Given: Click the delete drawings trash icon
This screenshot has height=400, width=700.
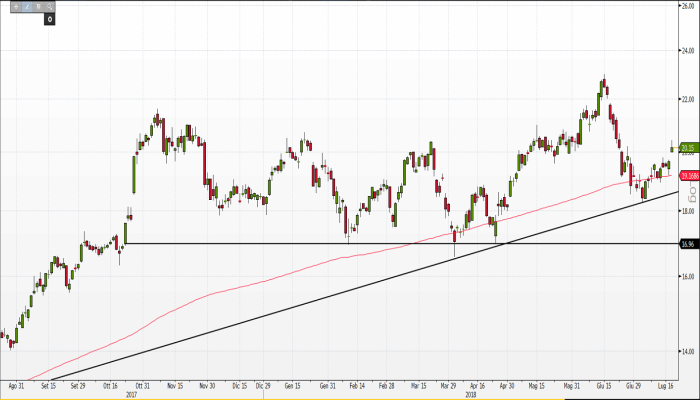Looking at the screenshot, I should (38, 7).
